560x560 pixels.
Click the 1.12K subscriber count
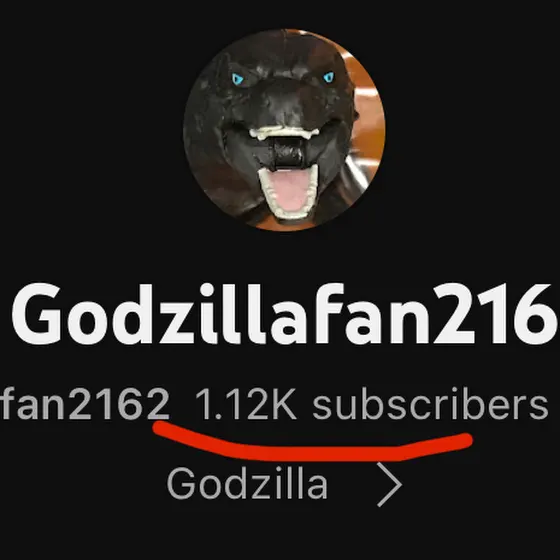tap(246, 404)
